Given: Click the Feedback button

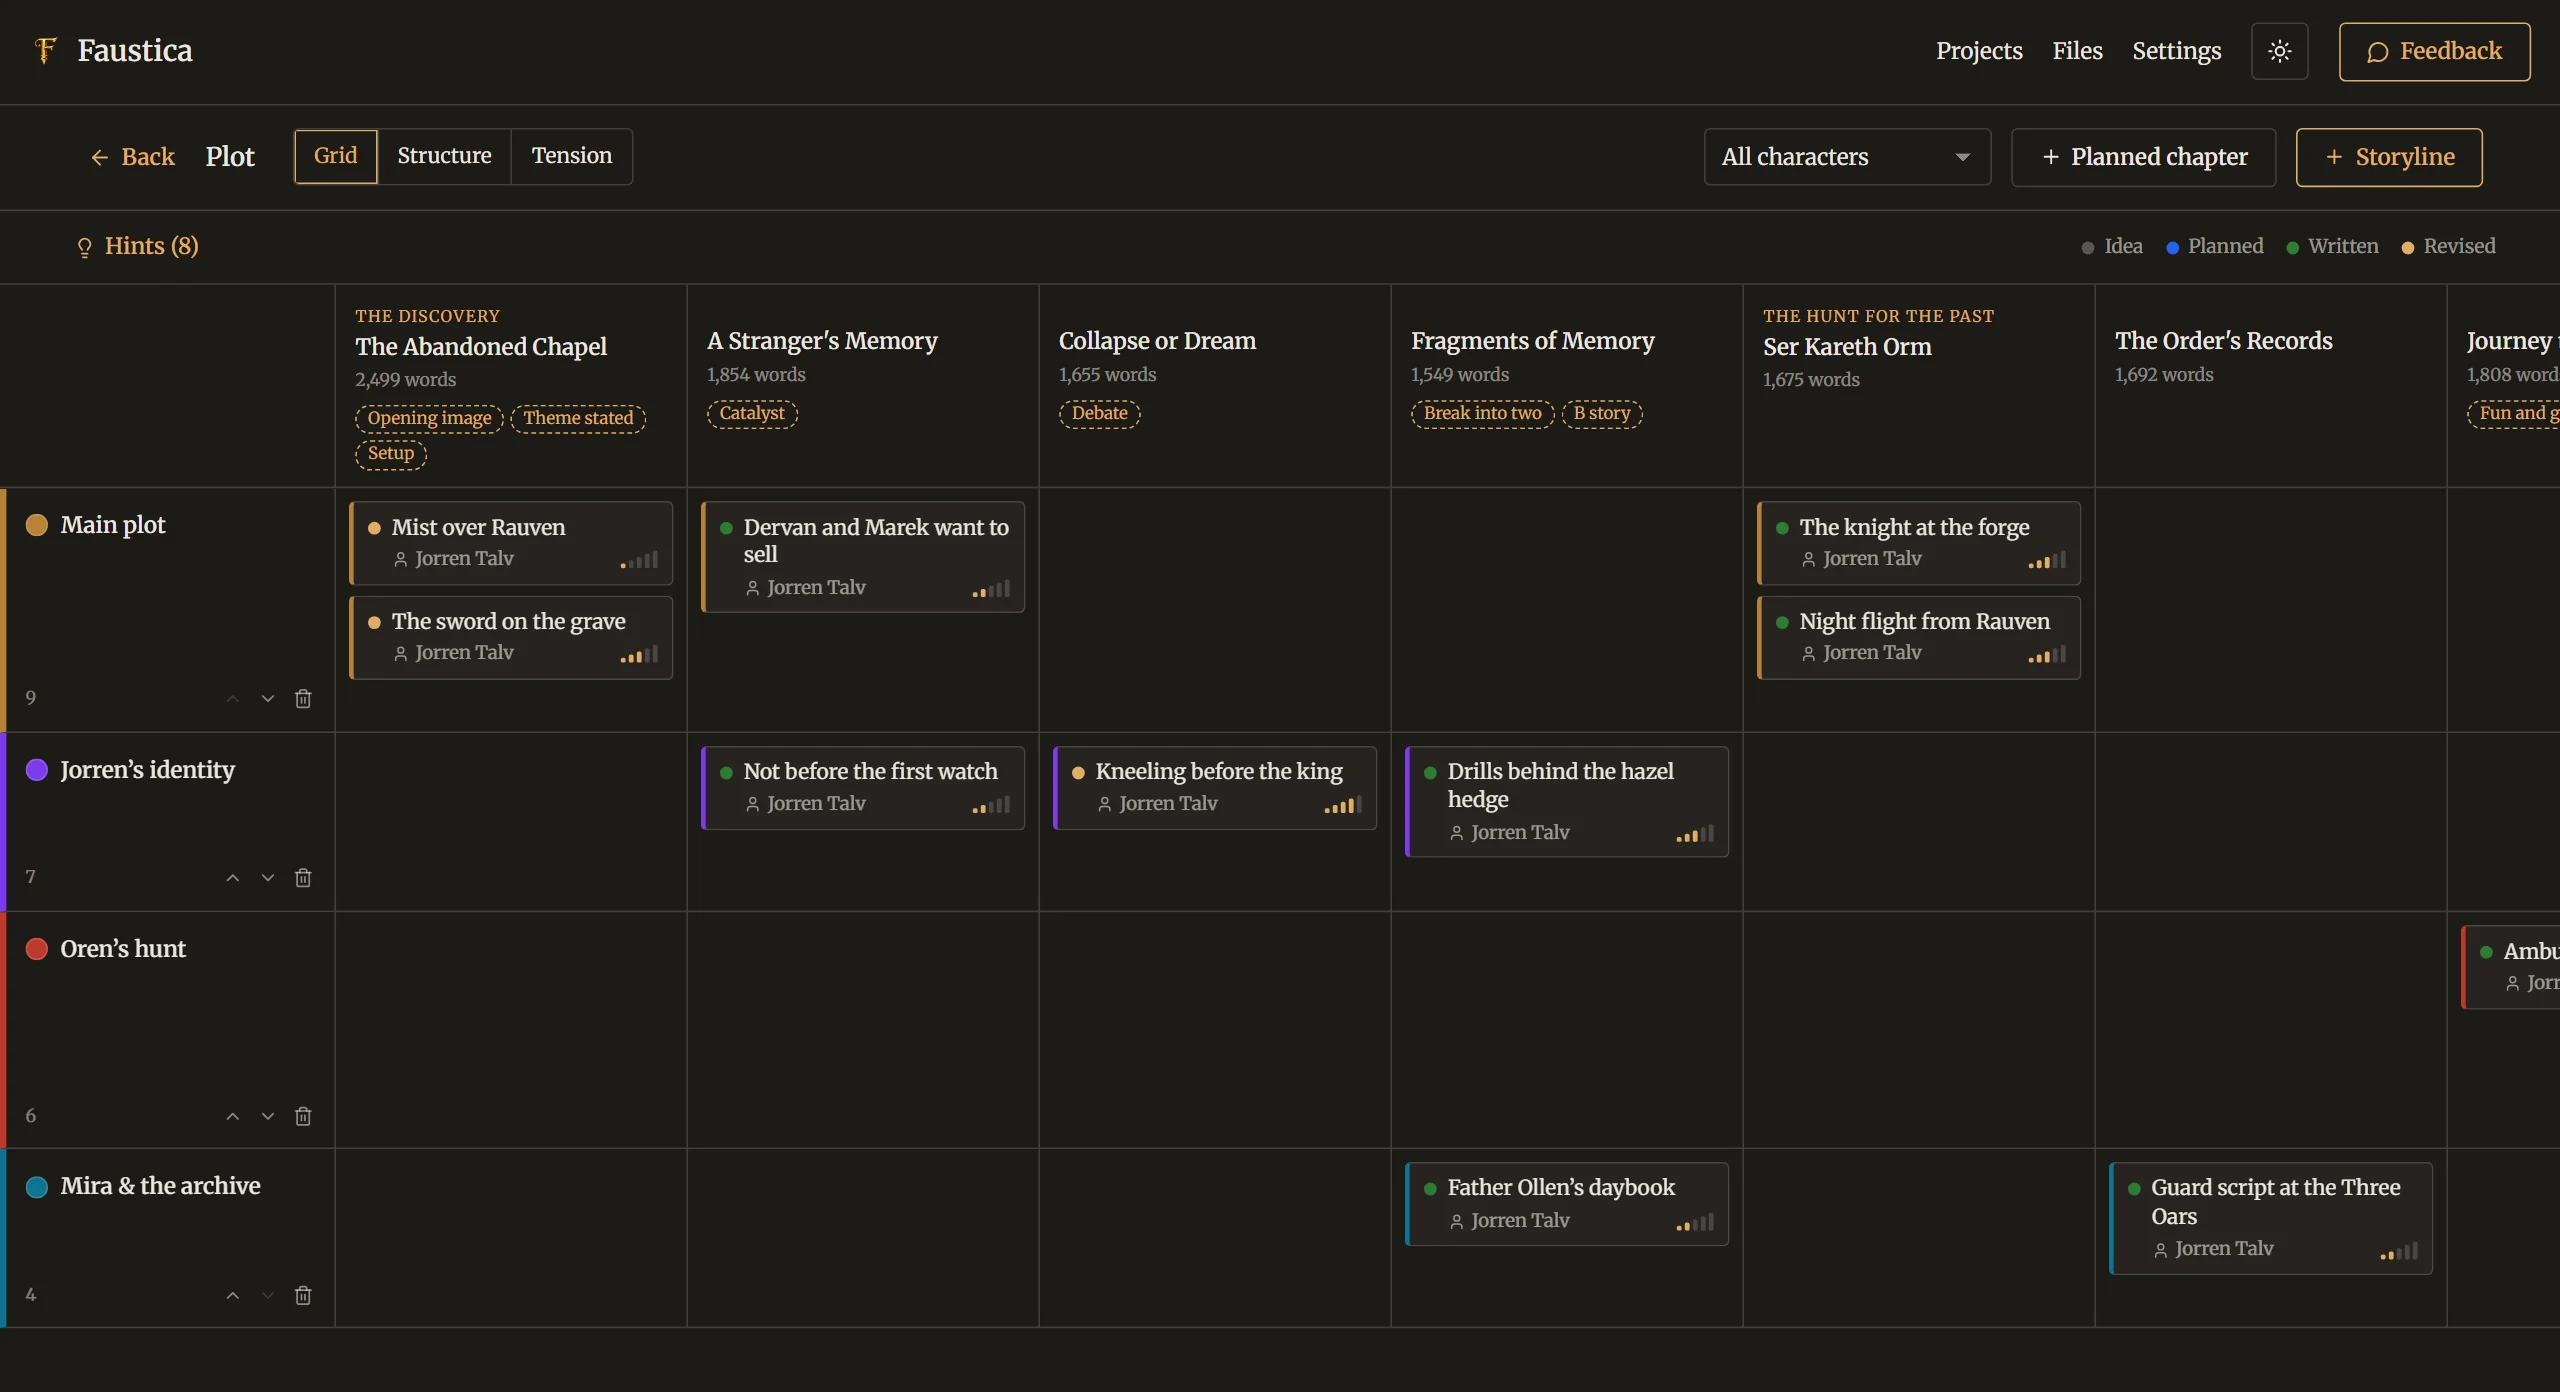Looking at the screenshot, I should [x=2434, y=51].
